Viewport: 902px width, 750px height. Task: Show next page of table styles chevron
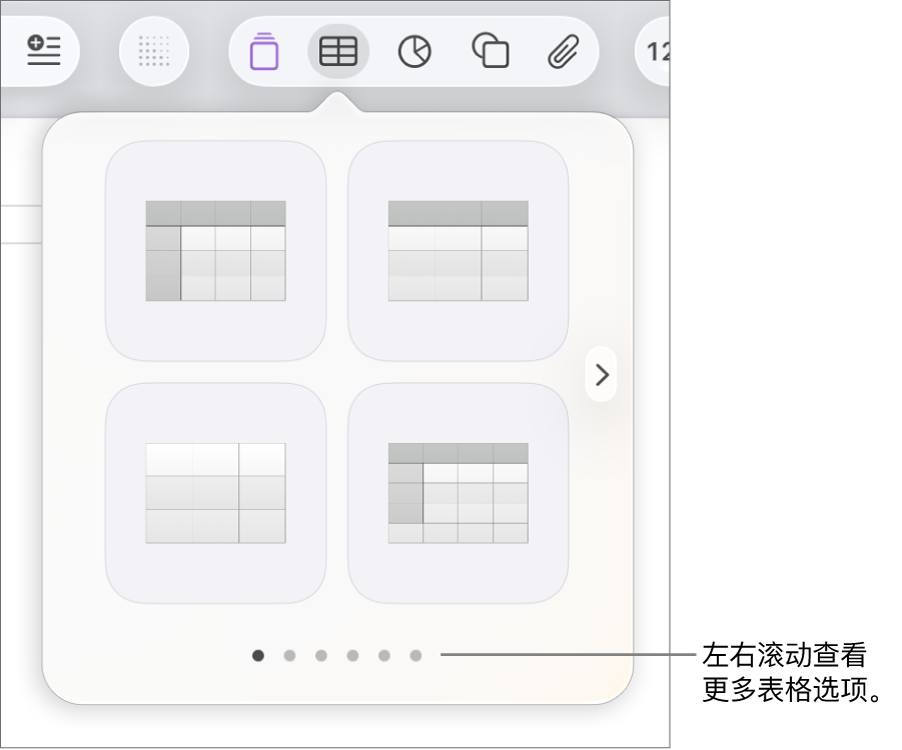(601, 375)
